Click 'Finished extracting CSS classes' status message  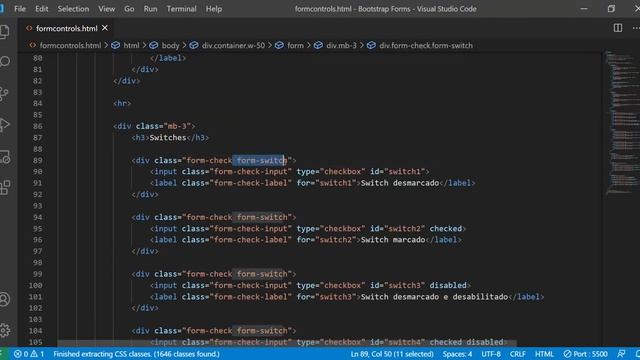(136, 354)
